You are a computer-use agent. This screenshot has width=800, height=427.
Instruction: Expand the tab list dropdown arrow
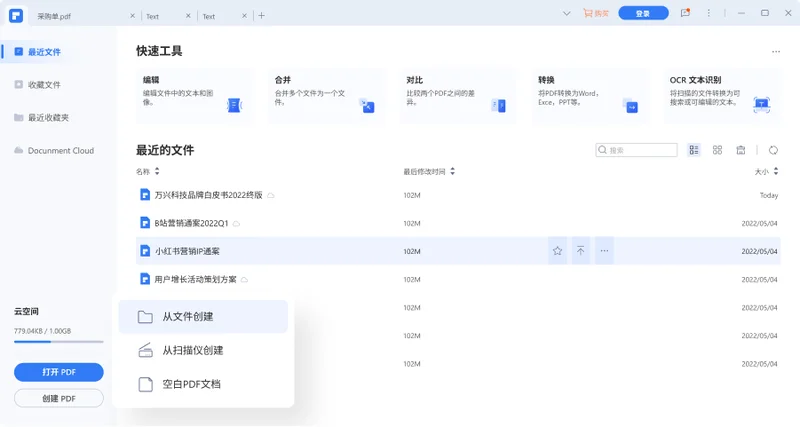pyautogui.click(x=566, y=14)
